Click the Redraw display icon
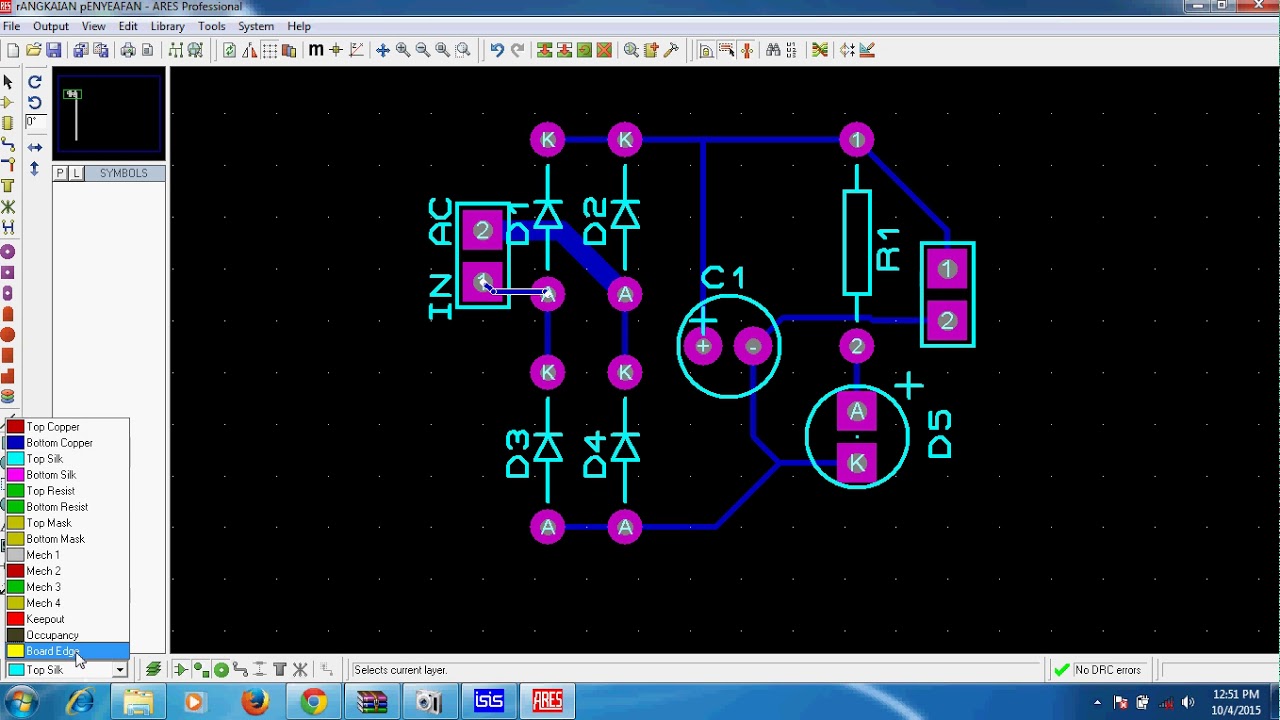Screen dimensions: 1280x720 [229, 50]
